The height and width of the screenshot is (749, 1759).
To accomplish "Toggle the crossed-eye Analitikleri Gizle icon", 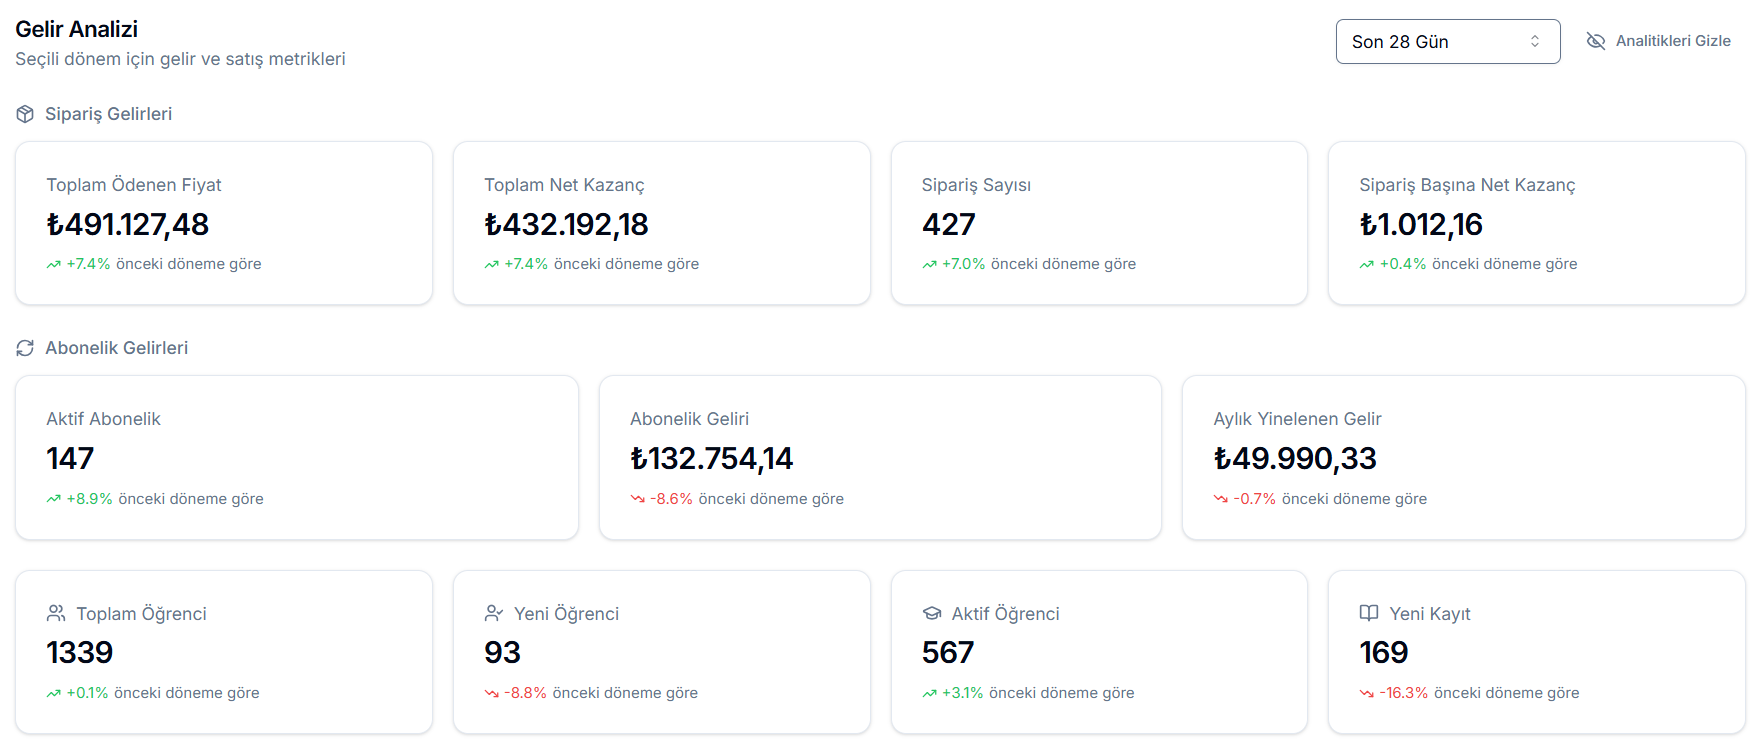I will tap(1596, 41).
